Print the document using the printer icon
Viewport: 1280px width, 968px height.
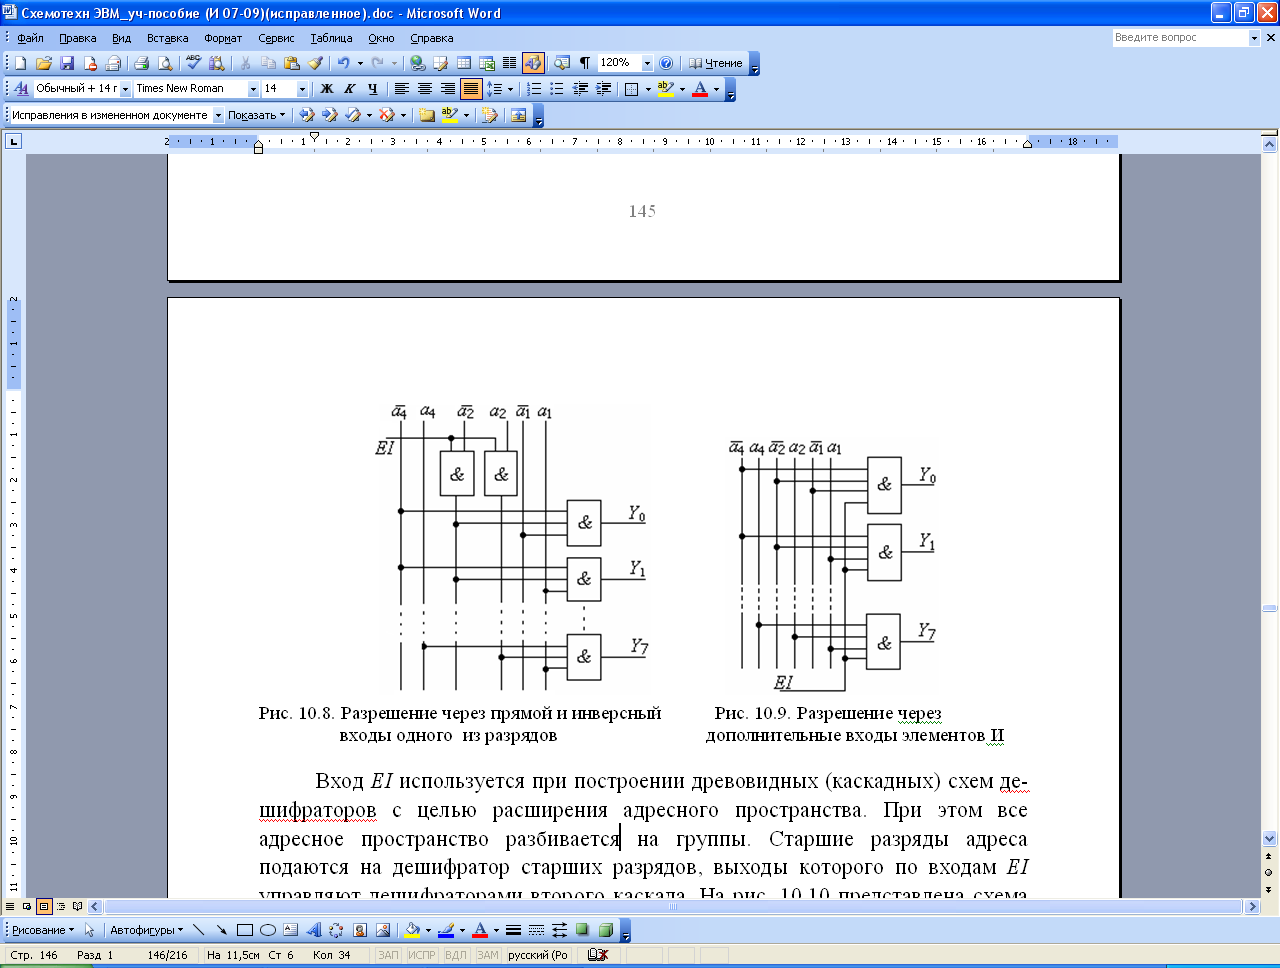click(x=141, y=63)
